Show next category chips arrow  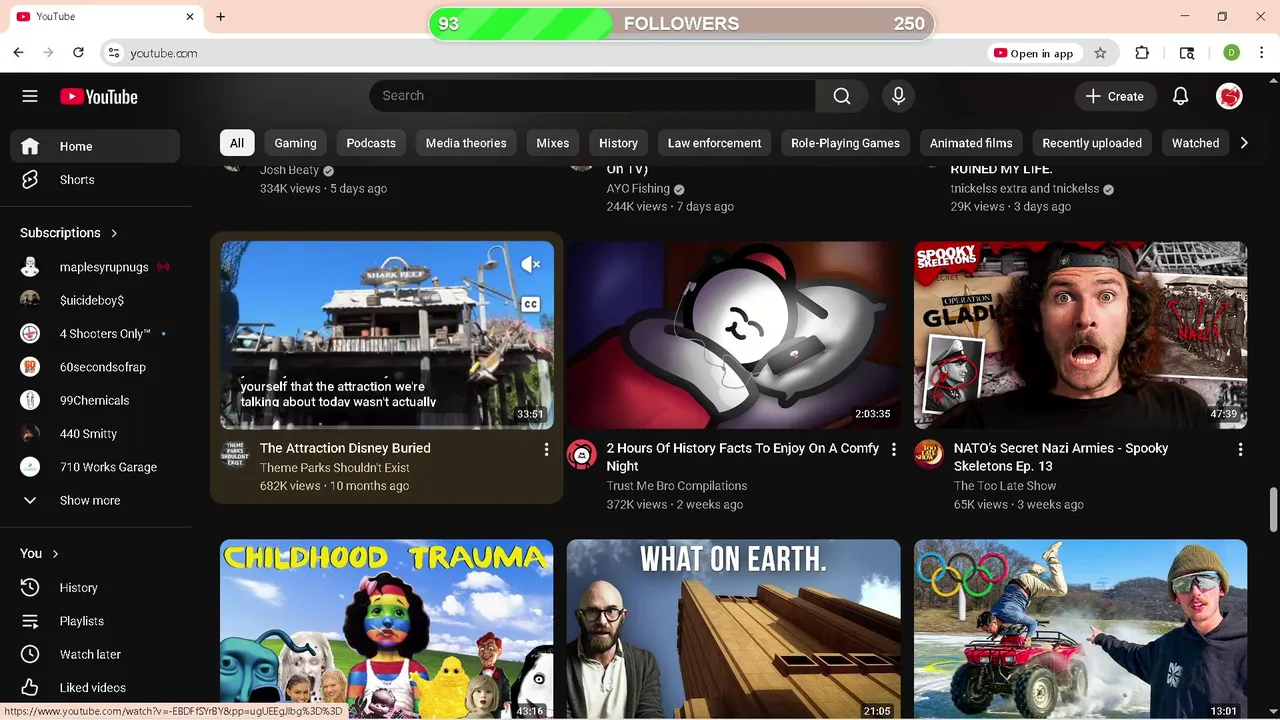pyautogui.click(x=1244, y=143)
